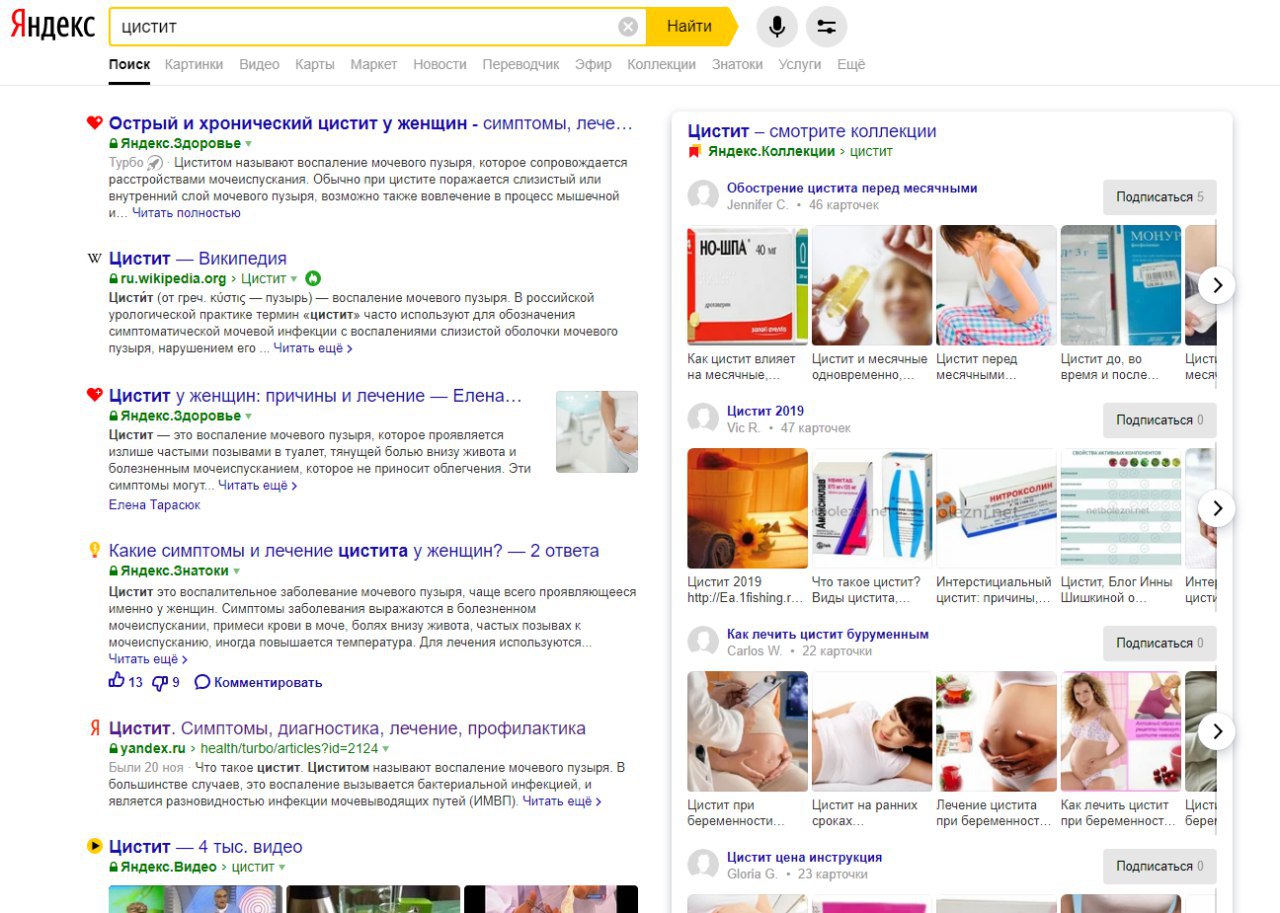The width and height of the screenshot is (1280, 913).
Task: Show next cards in Обострение цистита перед месячными row
Action: pyautogui.click(x=1217, y=285)
